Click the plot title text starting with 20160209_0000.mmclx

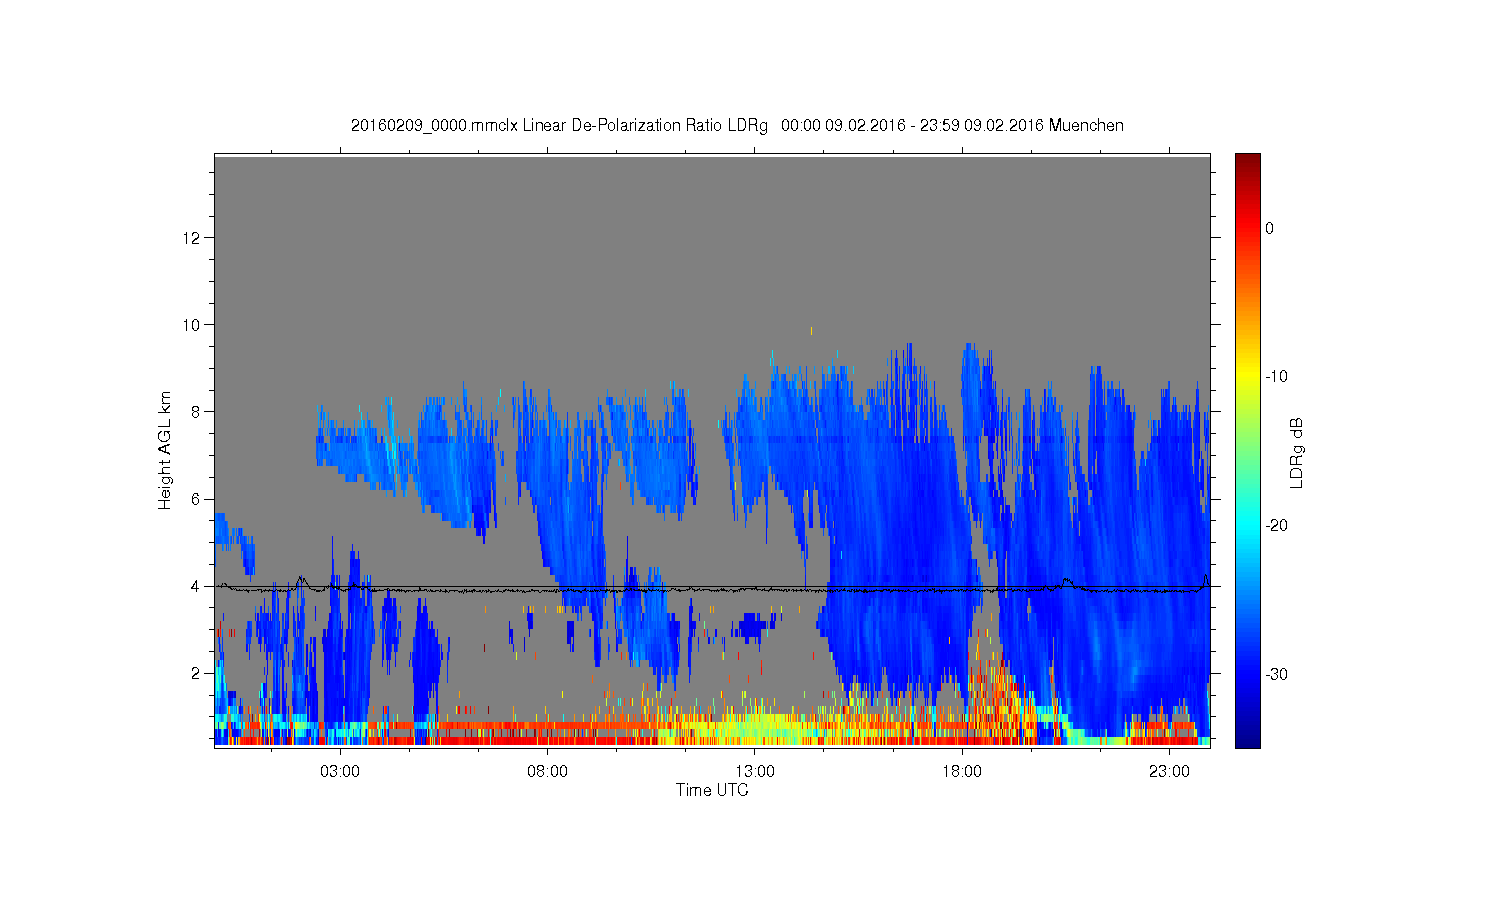pos(737,126)
